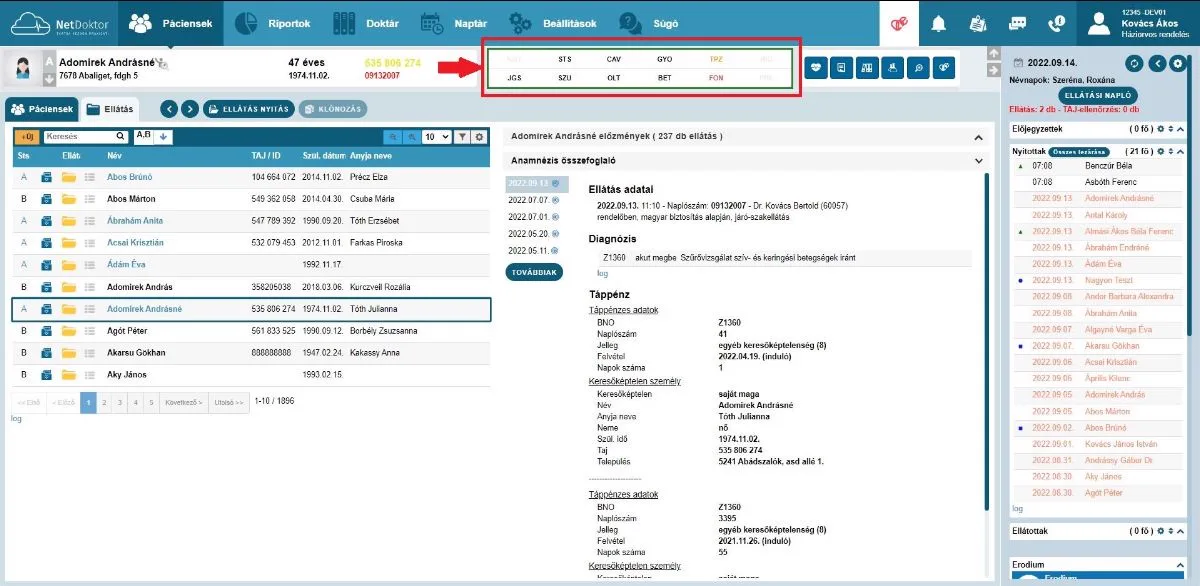Click the STS code in the highlighted grid

(565, 59)
